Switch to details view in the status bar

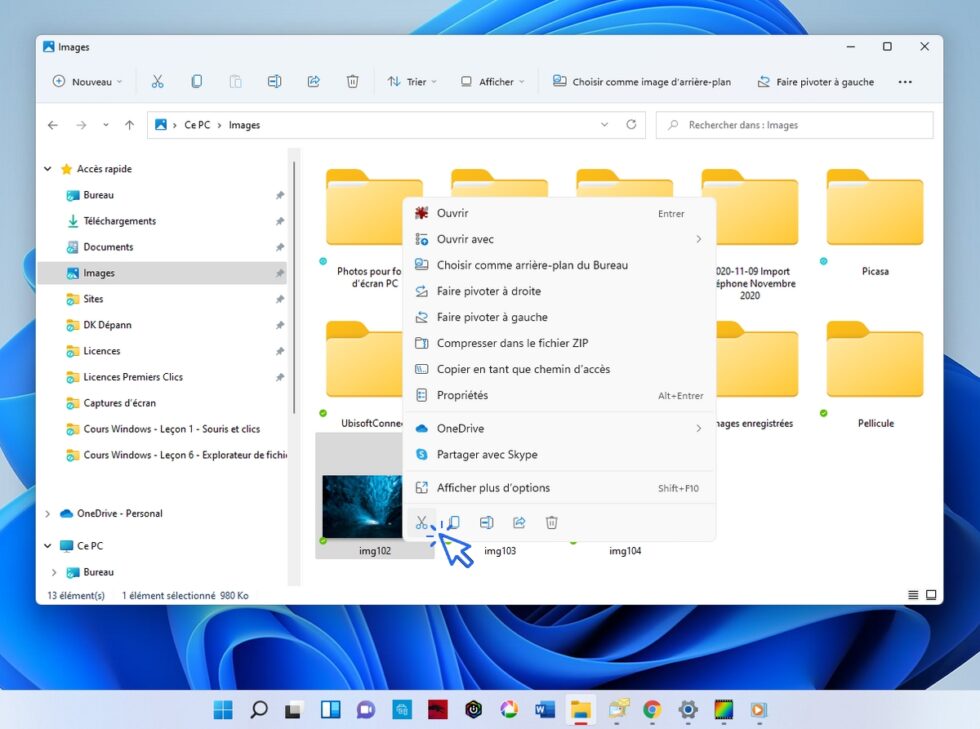[x=911, y=595]
